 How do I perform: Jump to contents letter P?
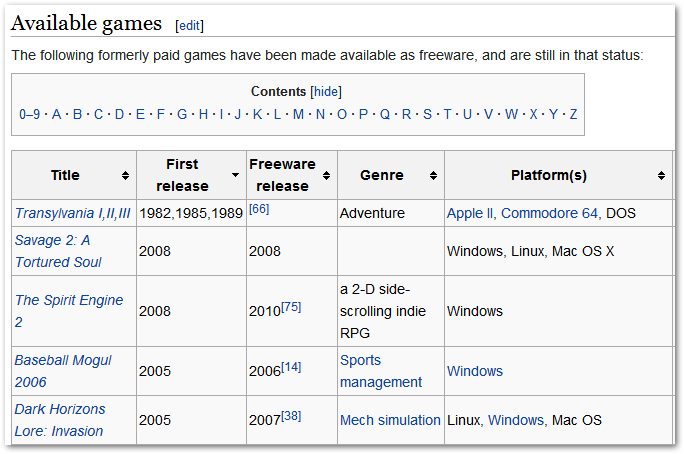[363, 114]
